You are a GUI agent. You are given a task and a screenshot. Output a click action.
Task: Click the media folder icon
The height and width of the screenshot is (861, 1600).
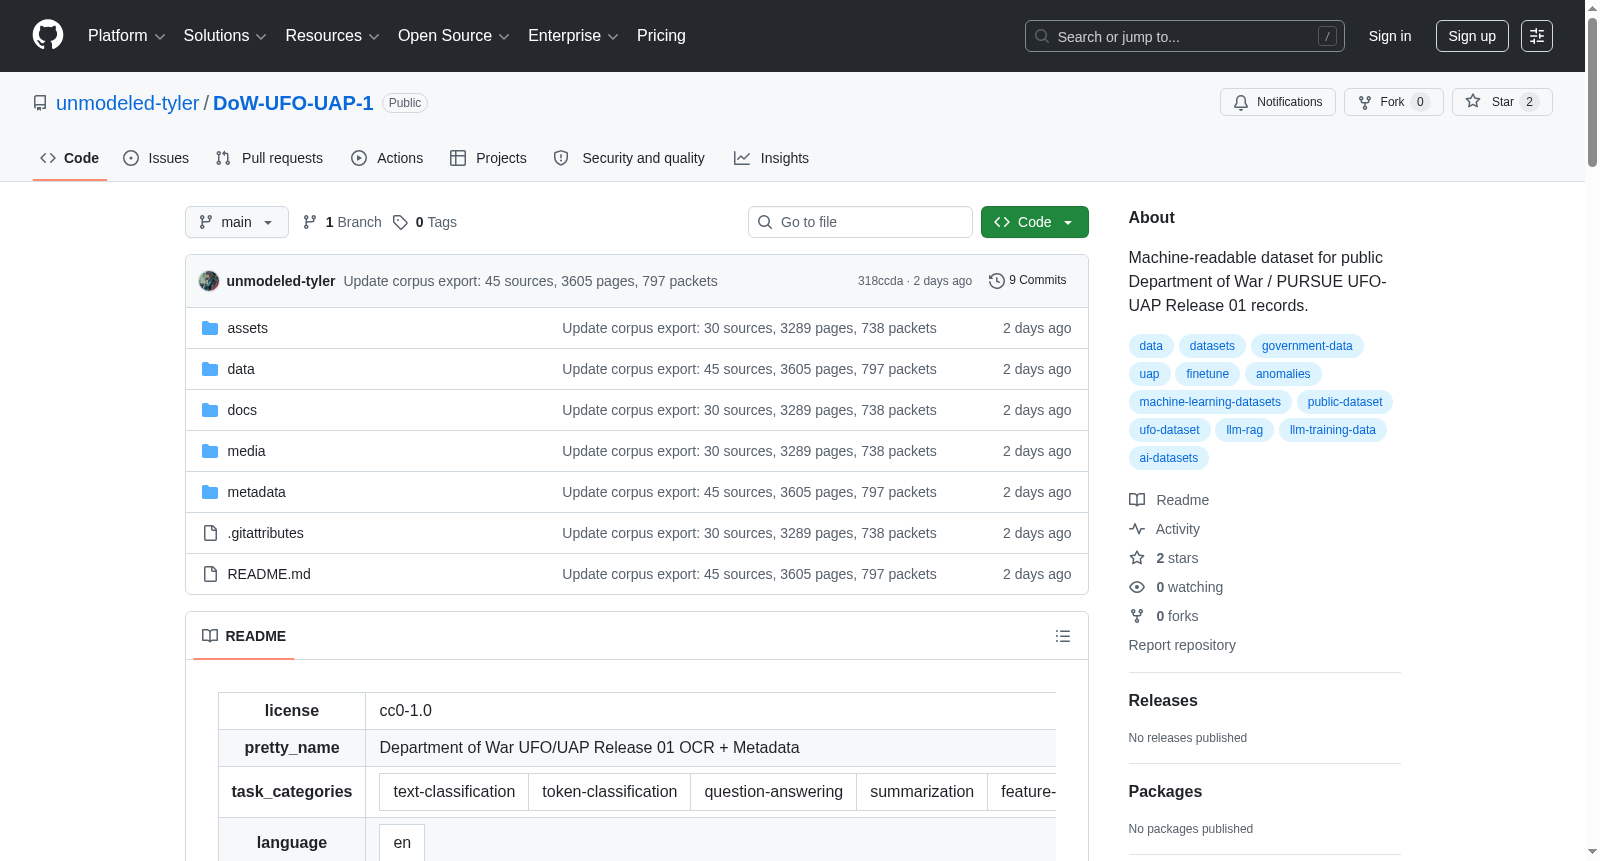point(210,451)
